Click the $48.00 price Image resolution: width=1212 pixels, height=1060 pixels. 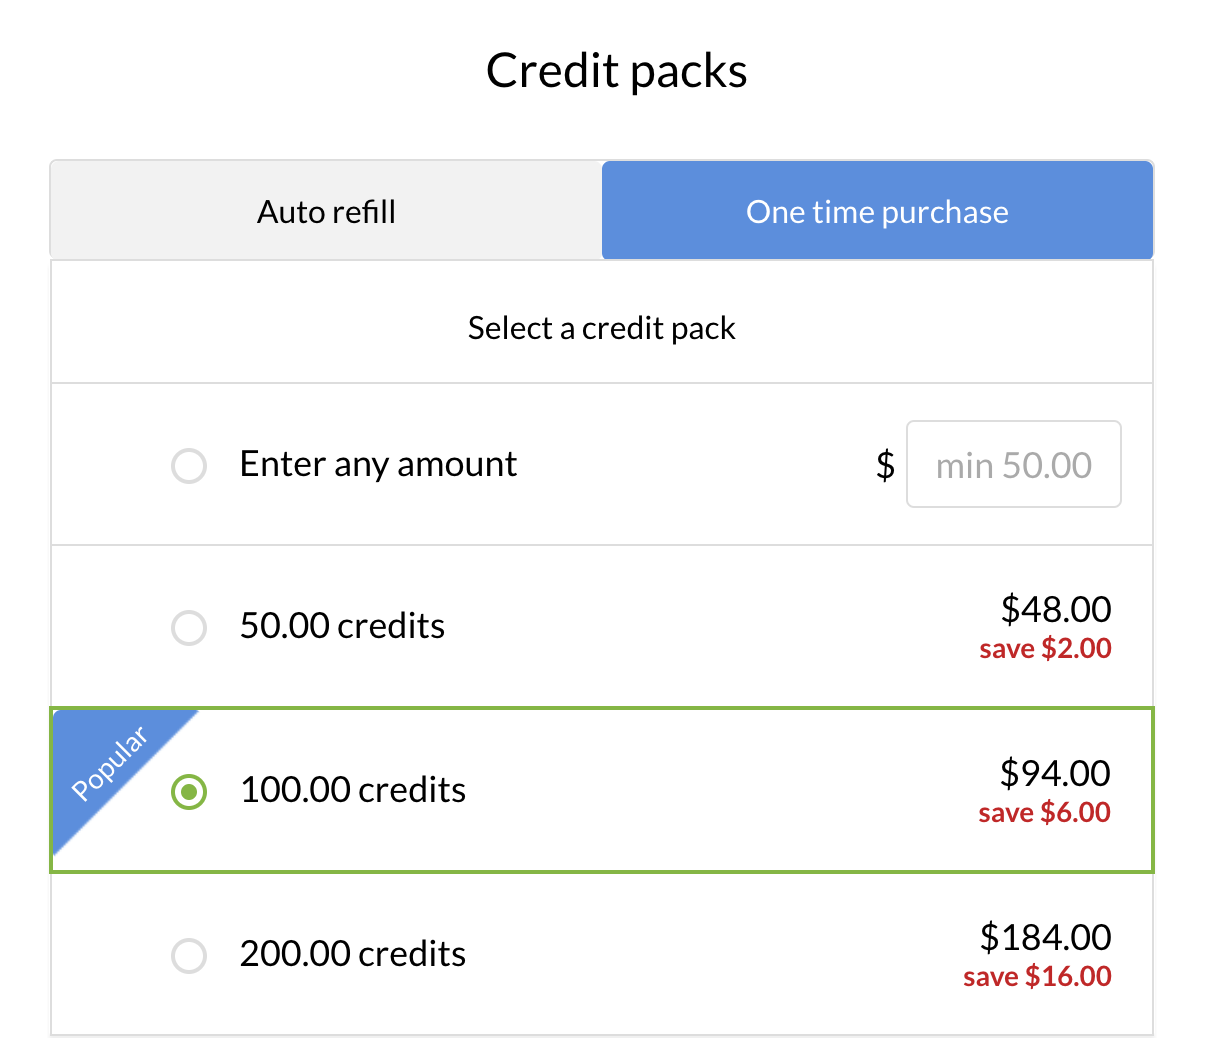(x=1055, y=609)
